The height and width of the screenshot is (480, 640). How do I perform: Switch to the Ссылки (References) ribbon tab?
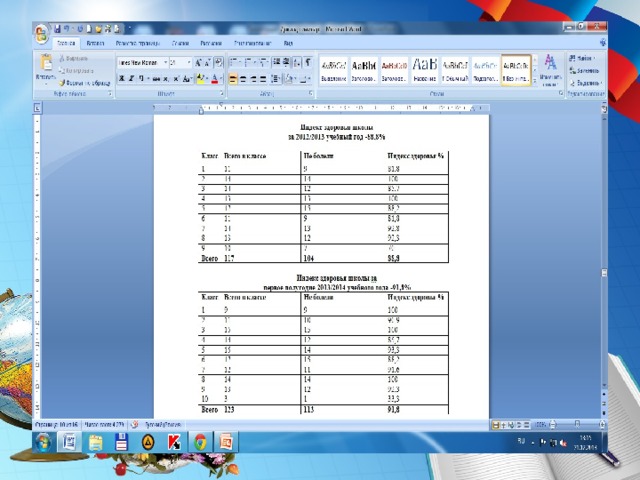click(x=180, y=43)
